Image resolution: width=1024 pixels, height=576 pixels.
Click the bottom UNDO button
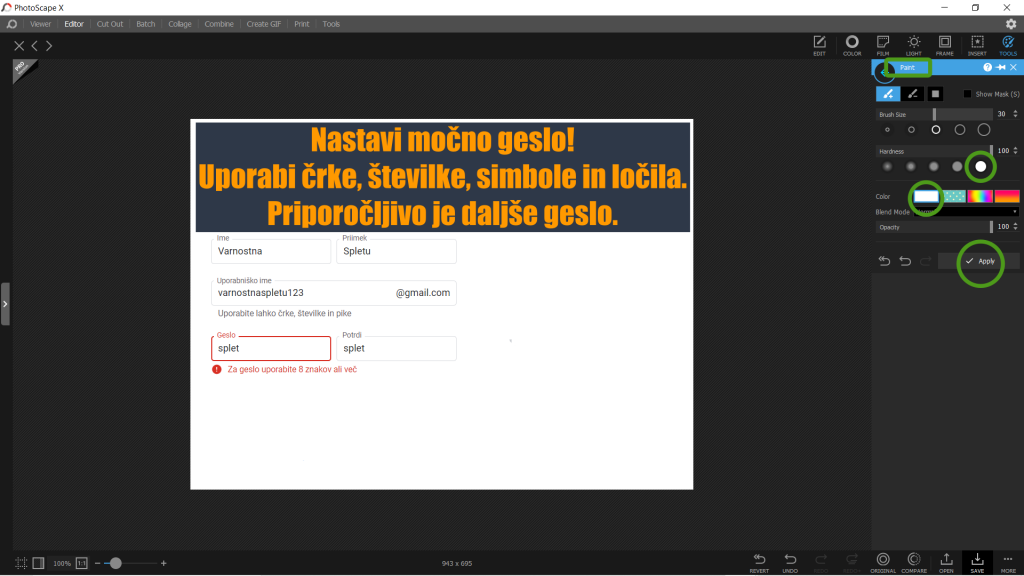(790, 563)
